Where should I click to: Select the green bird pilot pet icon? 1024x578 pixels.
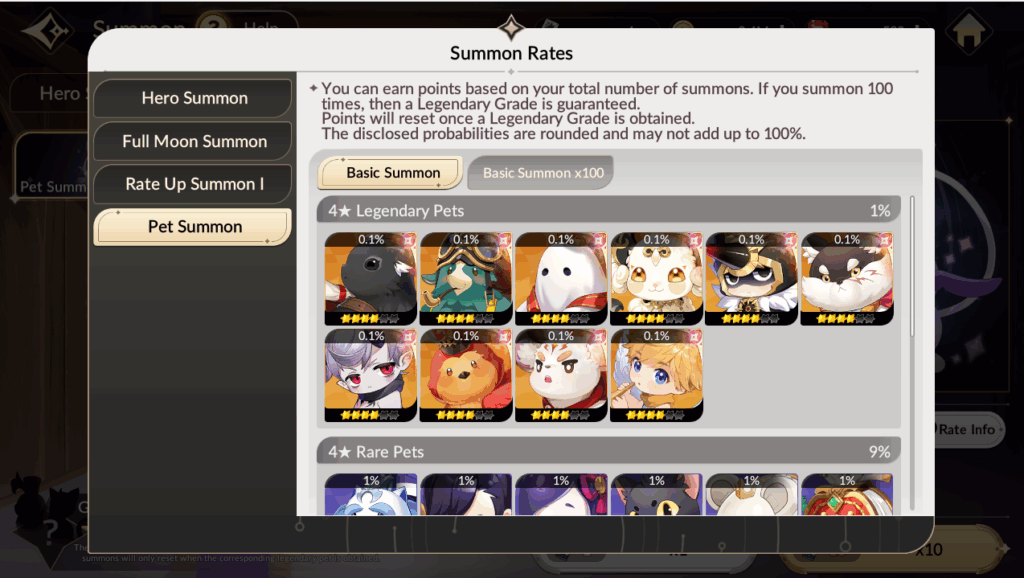coord(466,279)
